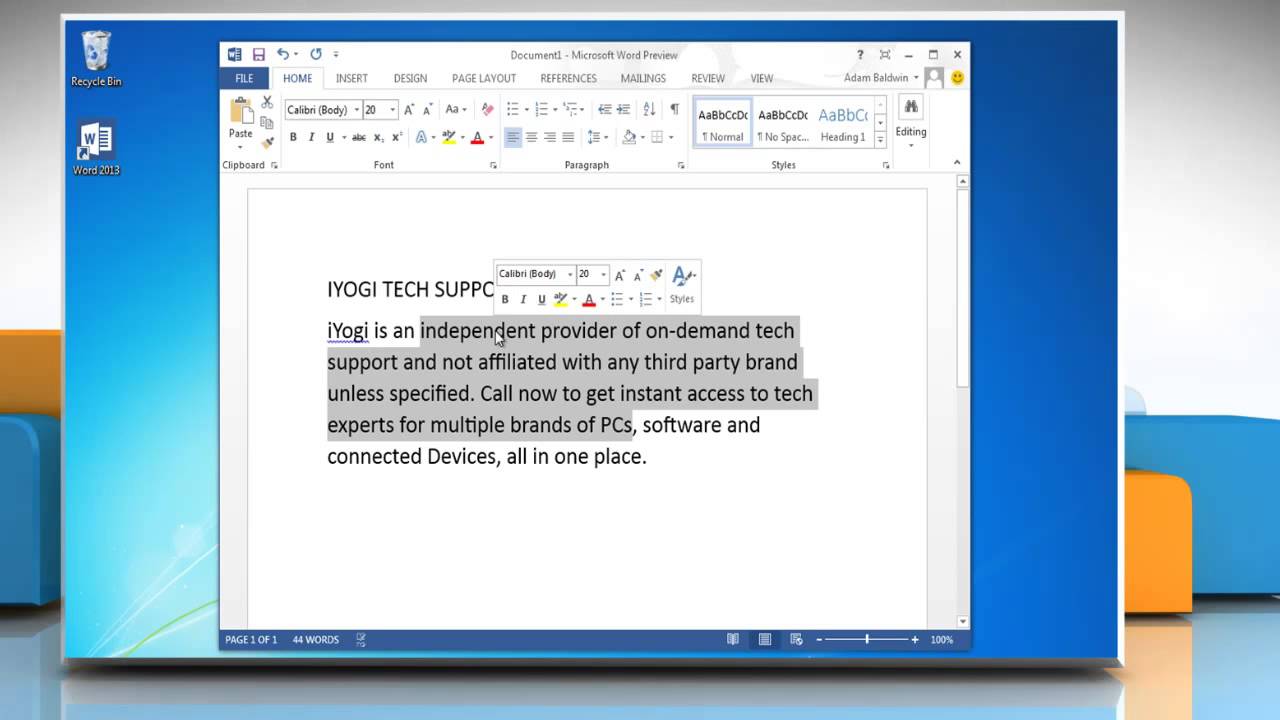Click the Redo/Repeat icon in the title bar

coord(316,55)
